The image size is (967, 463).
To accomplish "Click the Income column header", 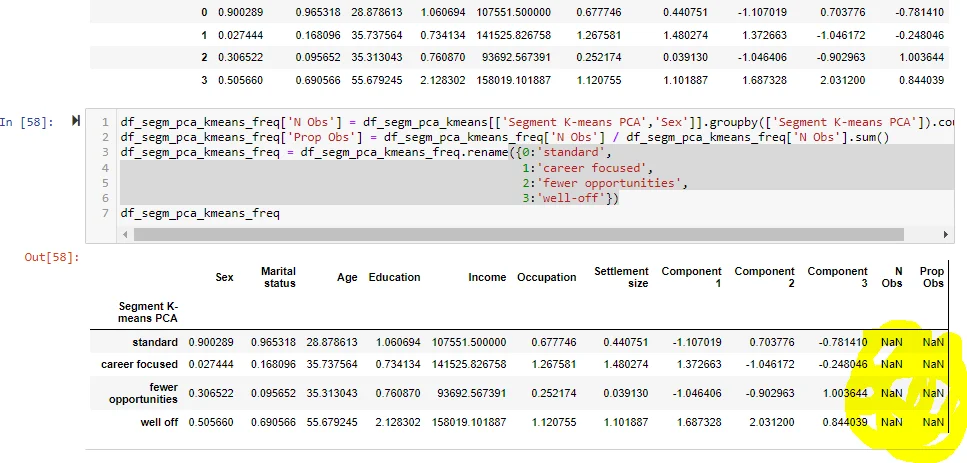I will tap(486, 277).
